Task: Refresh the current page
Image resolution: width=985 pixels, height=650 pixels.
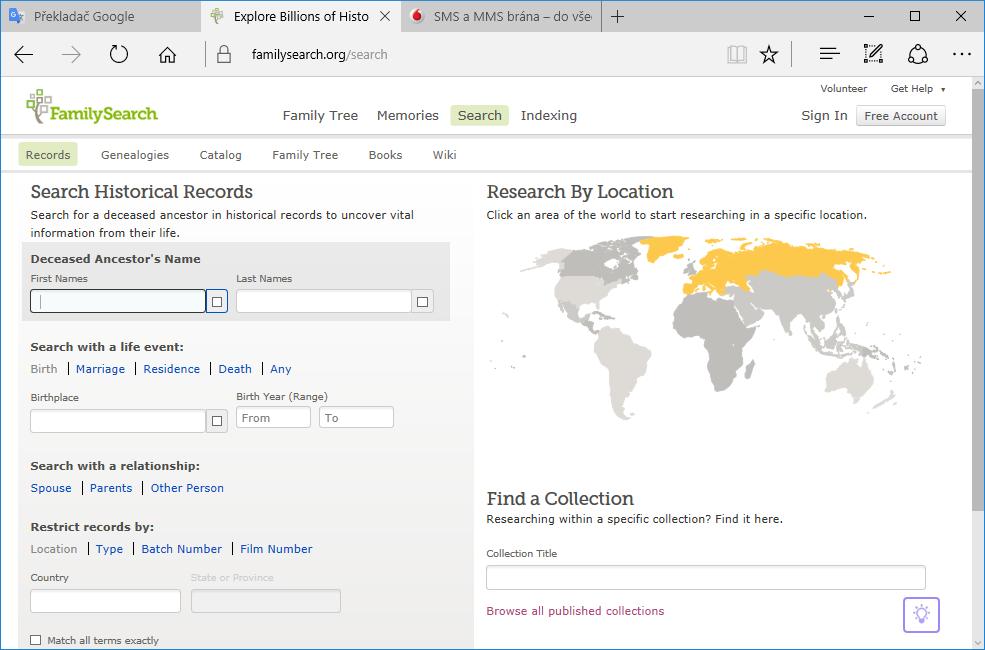Action: pos(119,55)
